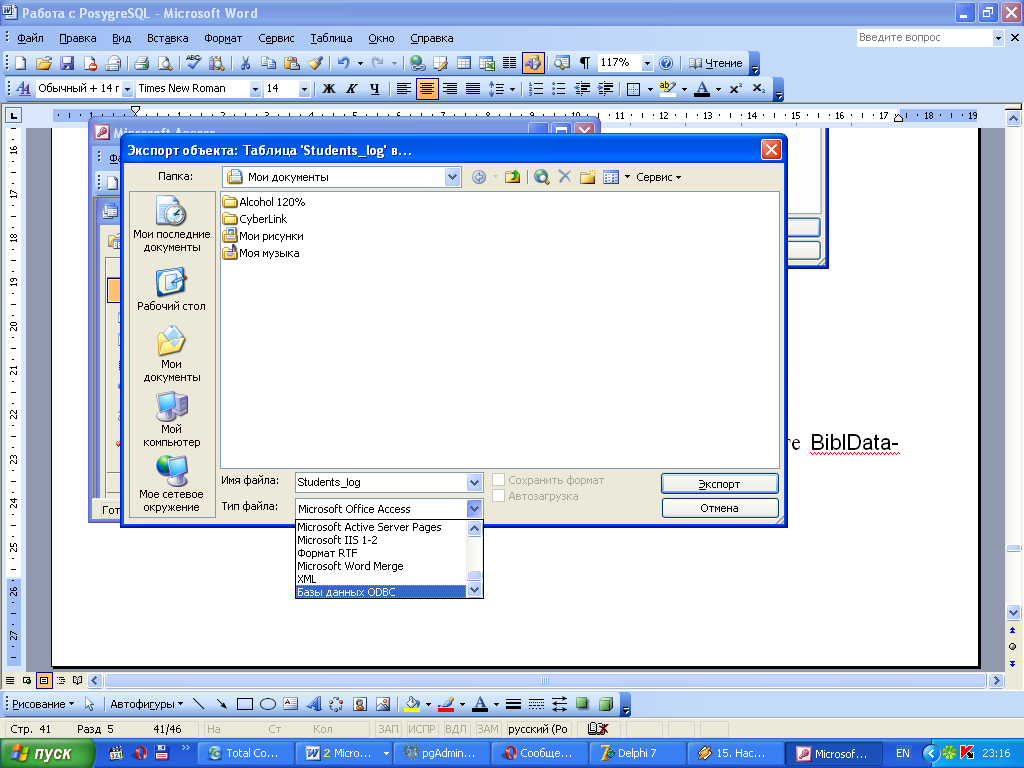1024x768 pixels.
Task: Click the fill color bucket in Drawing toolbar
Action: [412, 704]
